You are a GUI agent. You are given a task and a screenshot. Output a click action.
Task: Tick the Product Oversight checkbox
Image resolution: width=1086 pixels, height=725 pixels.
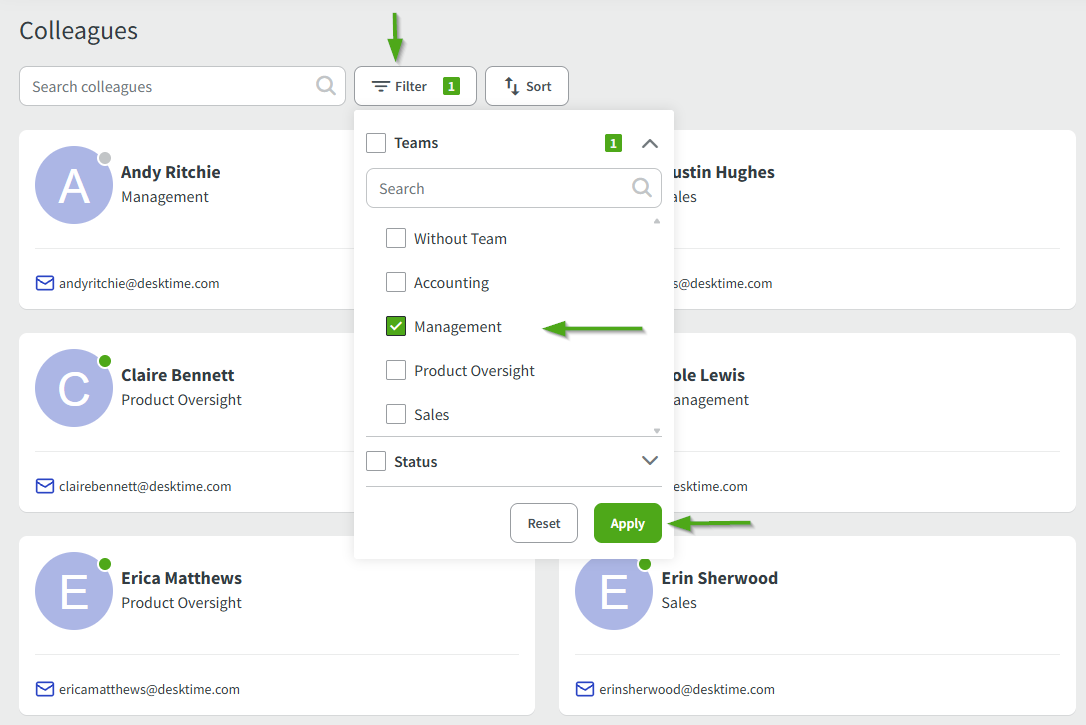tap(396, 371)
